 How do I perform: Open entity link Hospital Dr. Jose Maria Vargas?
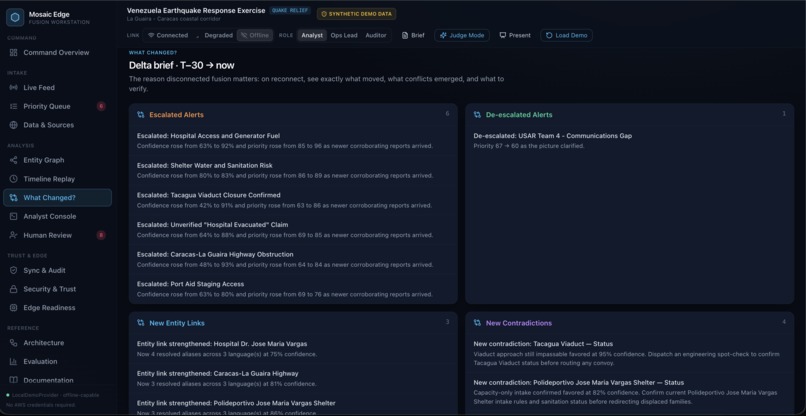pyautogui.click(x=293, y=349)
